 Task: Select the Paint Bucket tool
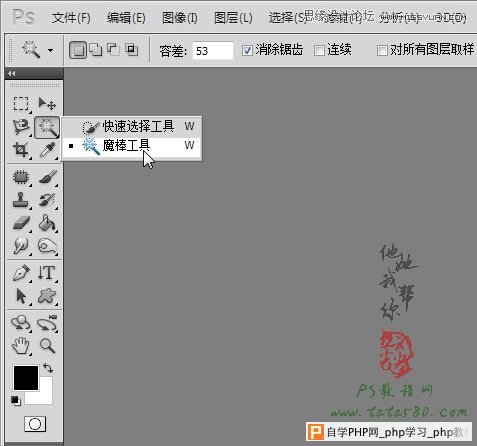click(47, 223)
